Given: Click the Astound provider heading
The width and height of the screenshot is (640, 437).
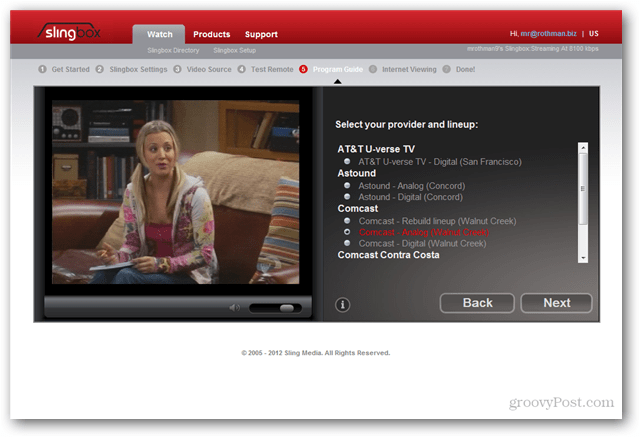Looking at the screenshot, I should point(356,173).
